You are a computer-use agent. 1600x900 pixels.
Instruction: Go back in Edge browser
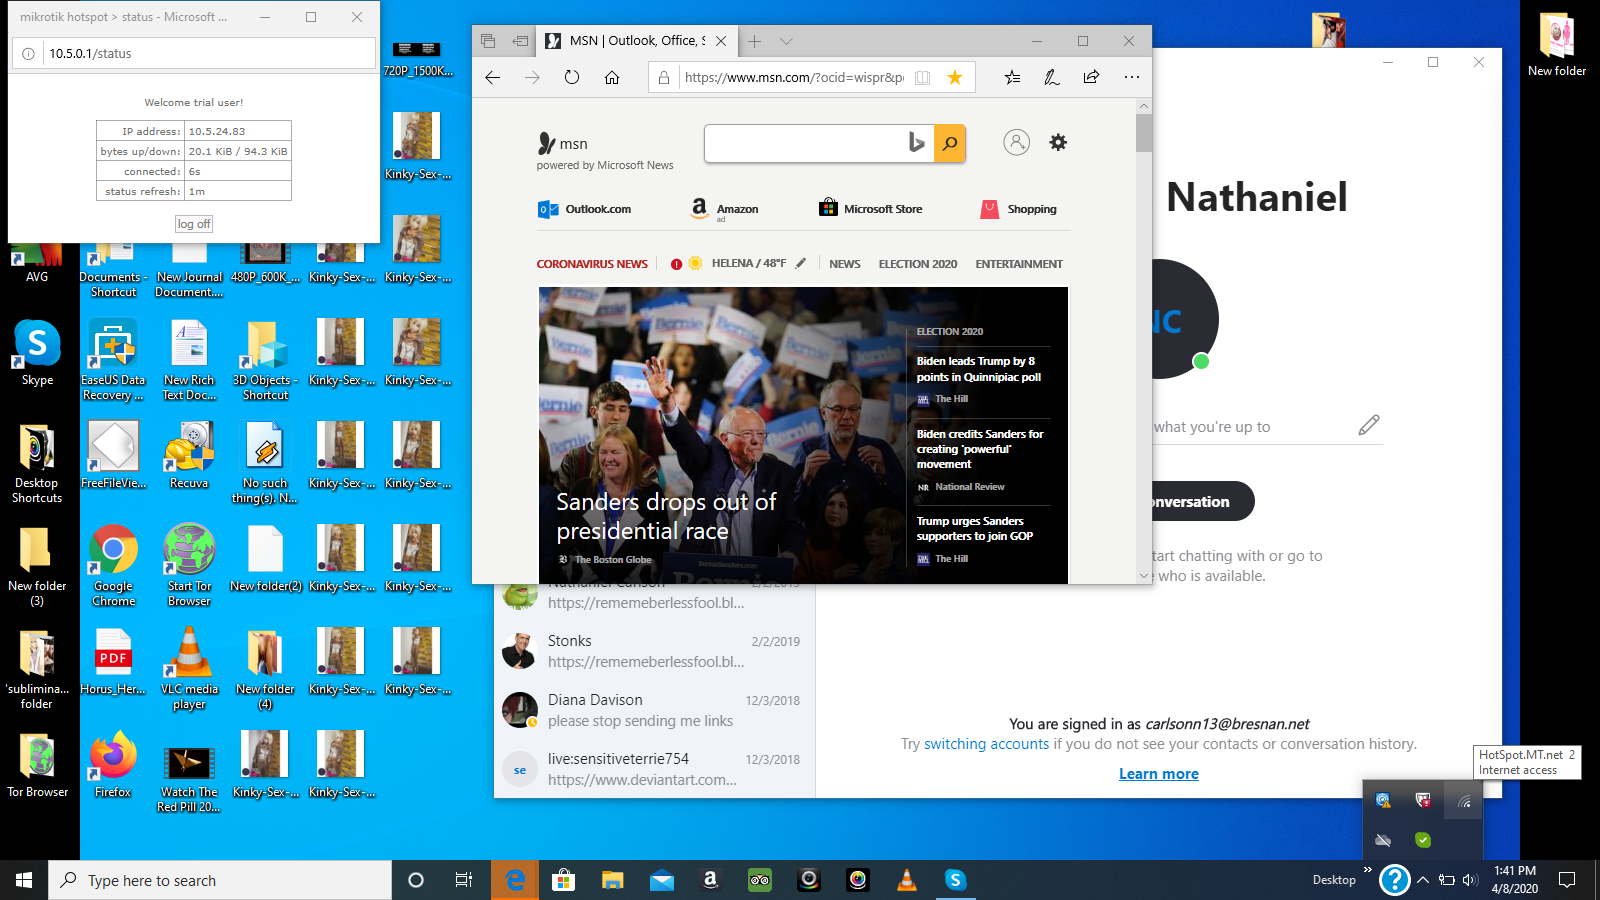492,77
